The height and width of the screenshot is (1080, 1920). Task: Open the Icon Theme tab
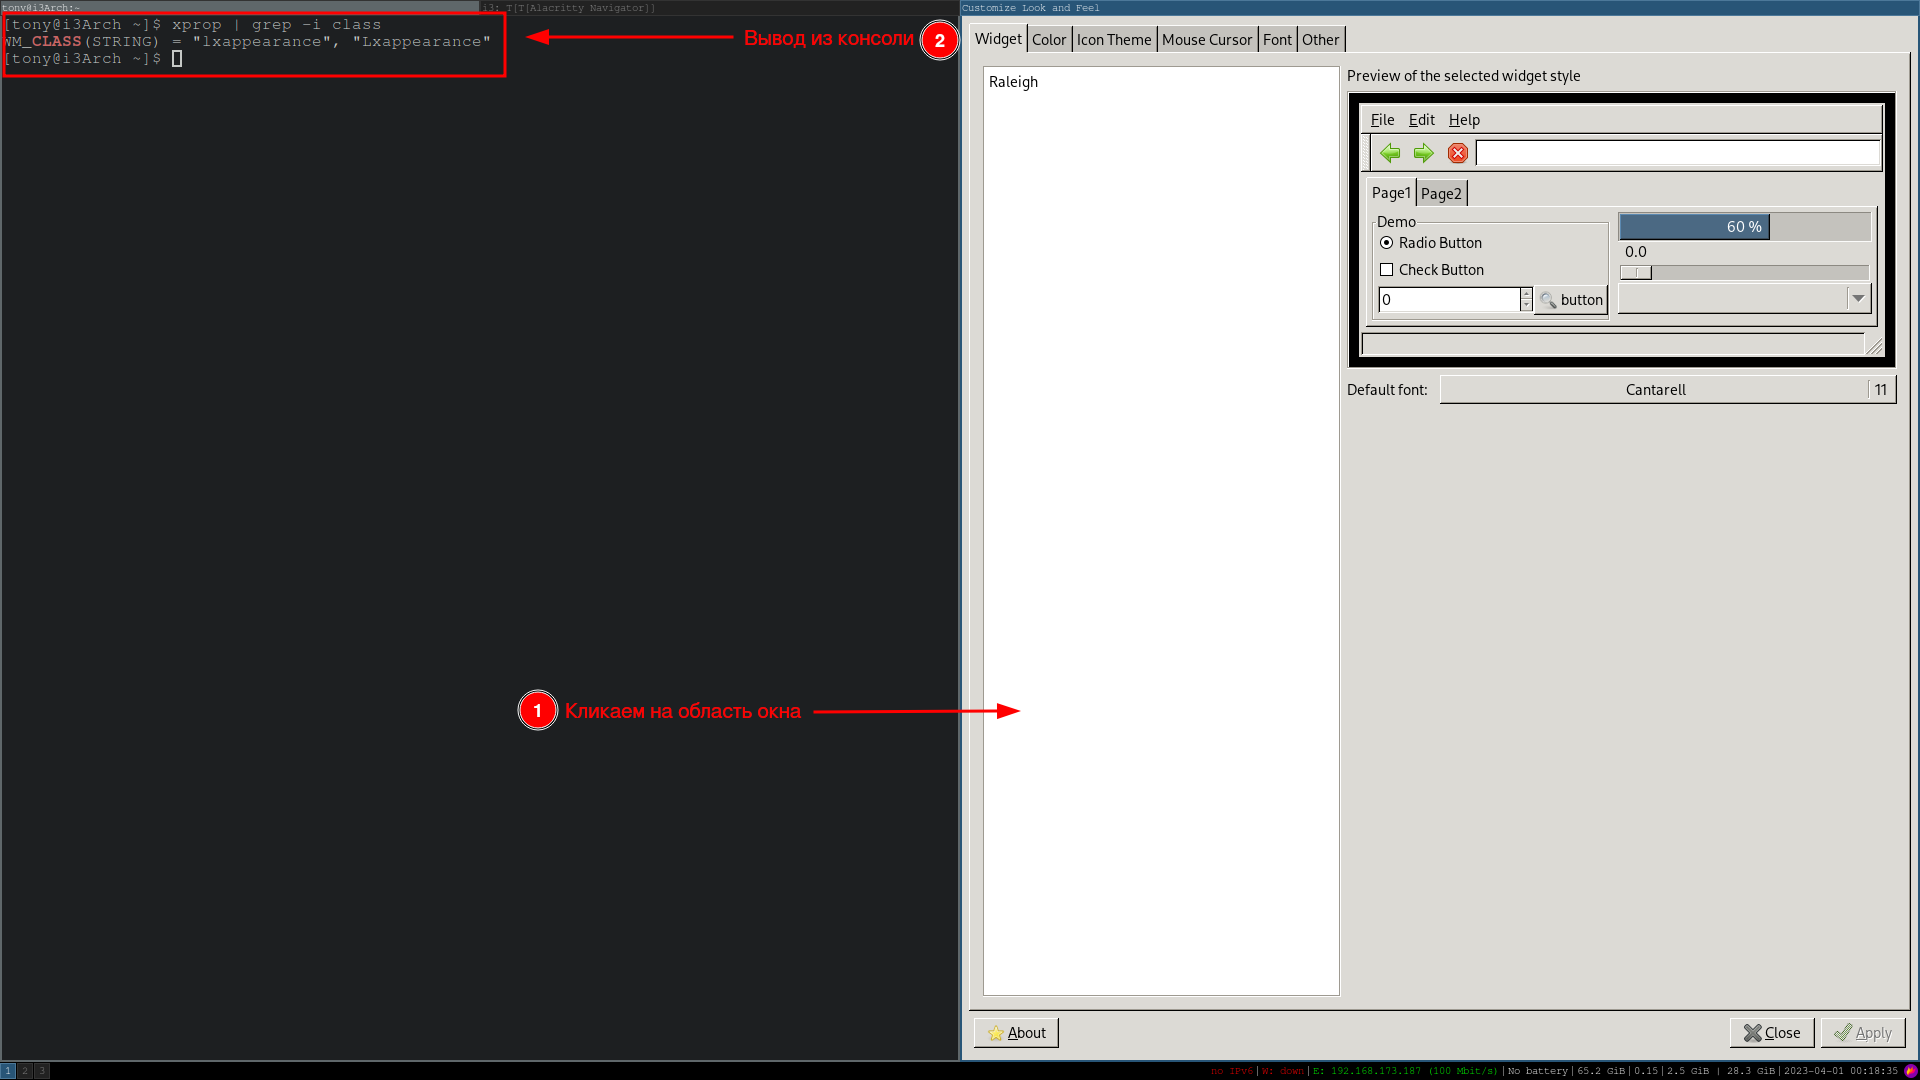tap(1114, 40)
